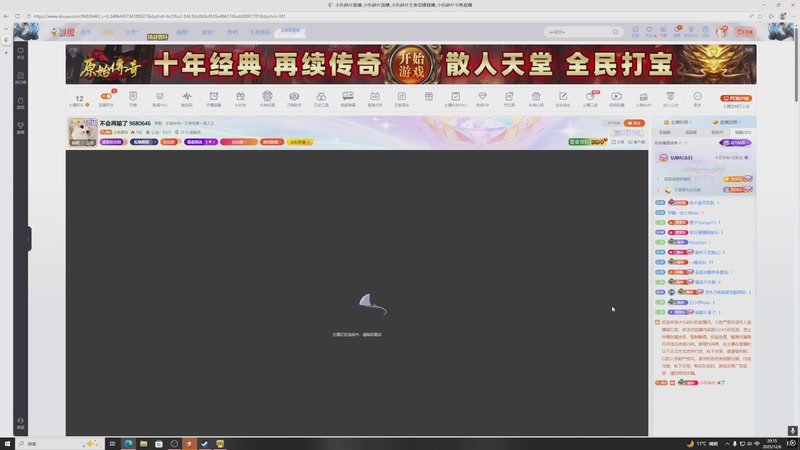The height and width of the screenshot is (450, 800).
Task: Open the diamond icon in streamer toolbar
Action: (x=482, y=96)
